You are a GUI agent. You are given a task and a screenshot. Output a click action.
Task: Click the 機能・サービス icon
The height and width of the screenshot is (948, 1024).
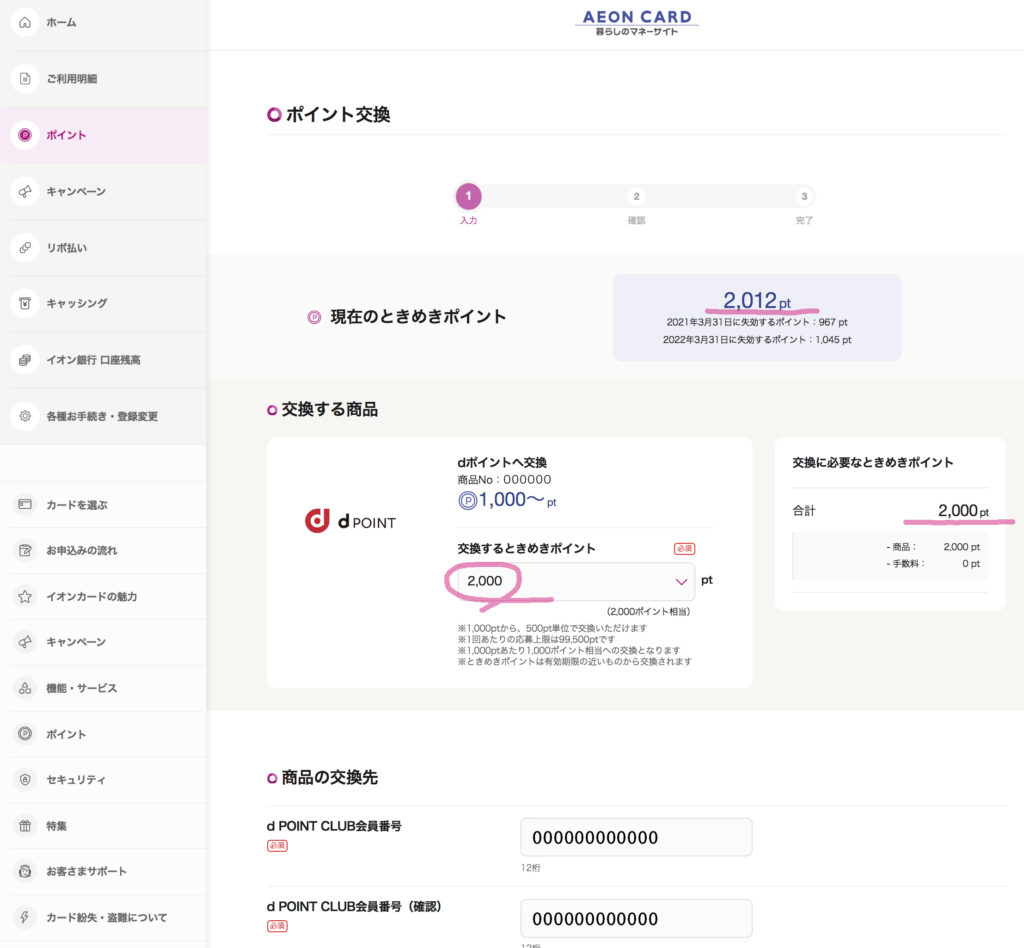tap(25, 688)
